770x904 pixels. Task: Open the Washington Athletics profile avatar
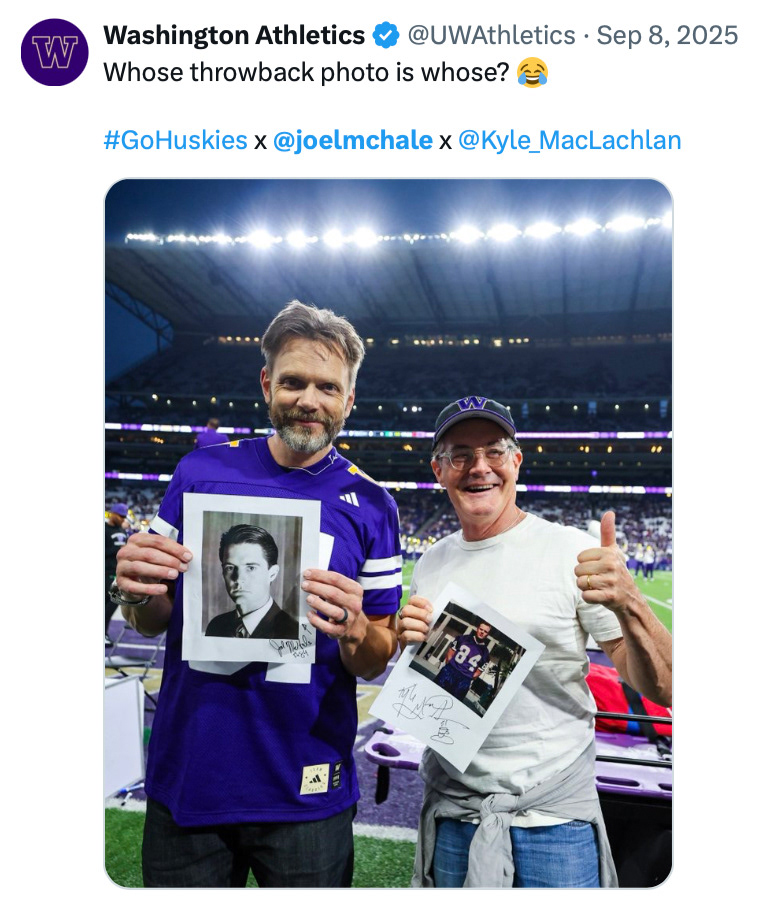[x=54, y=52]
